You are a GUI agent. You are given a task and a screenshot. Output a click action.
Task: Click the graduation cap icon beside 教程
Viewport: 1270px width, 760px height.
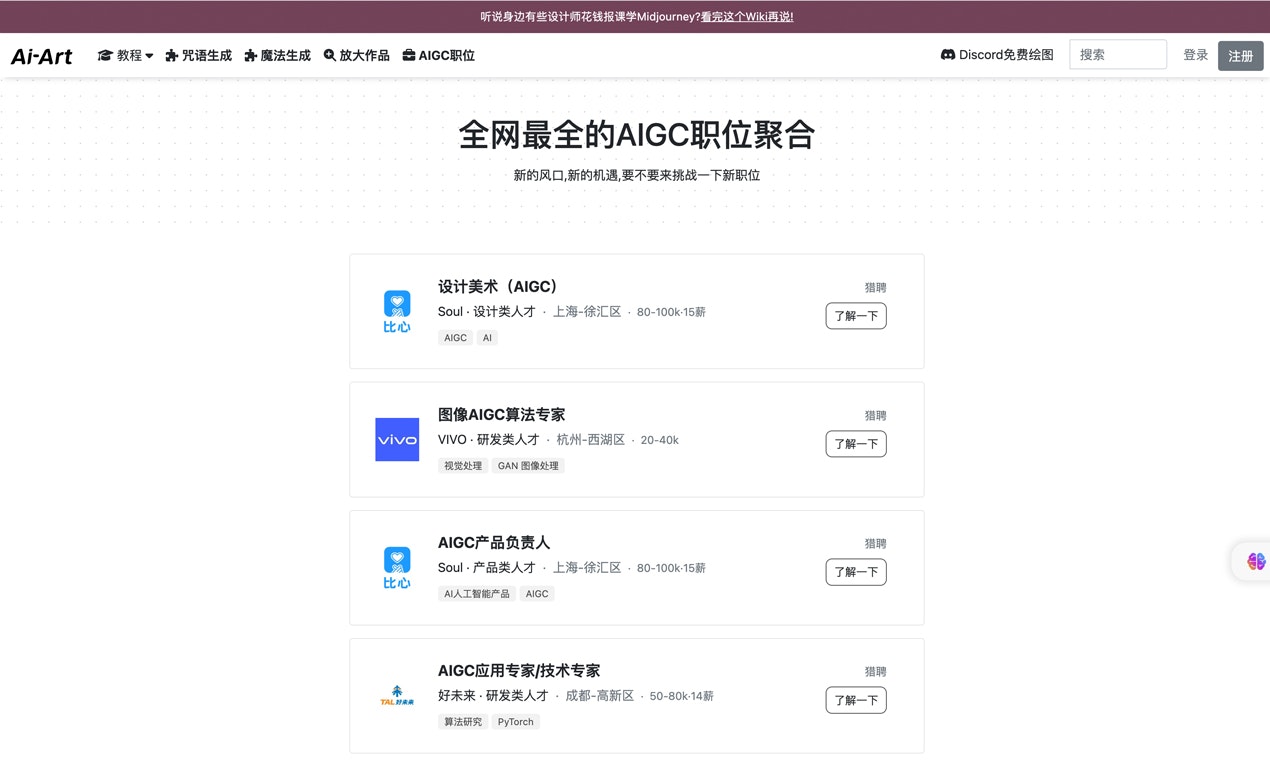tap(105, 56)
